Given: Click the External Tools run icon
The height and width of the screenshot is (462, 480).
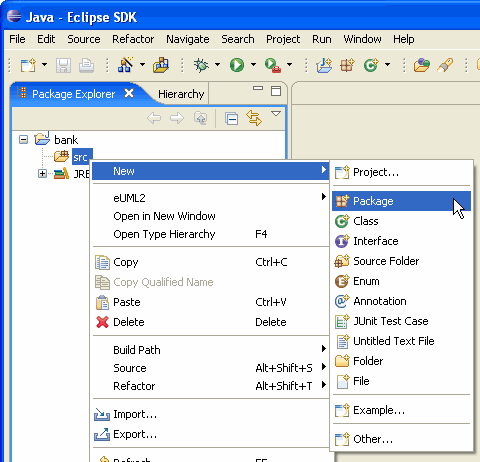Looking at the screenshot, I should coord(273,65).
